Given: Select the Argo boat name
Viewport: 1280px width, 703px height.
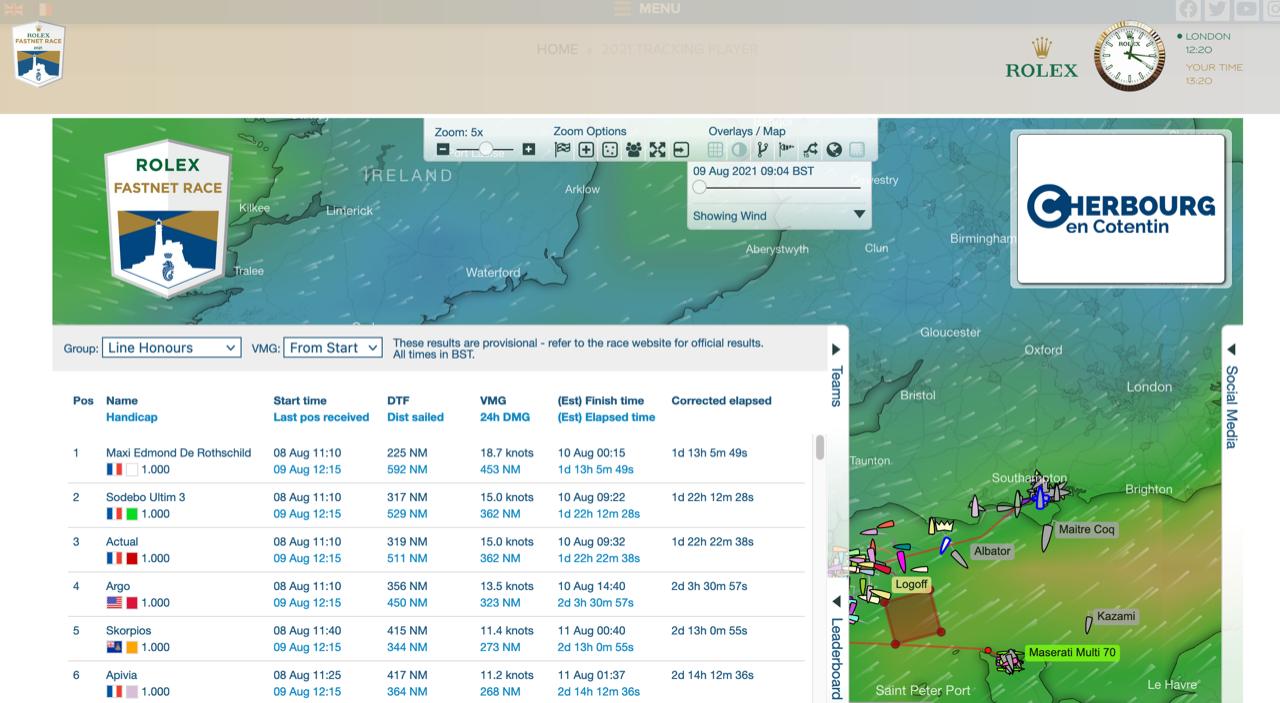Looking at the screenshot, I should coord(118,586).
